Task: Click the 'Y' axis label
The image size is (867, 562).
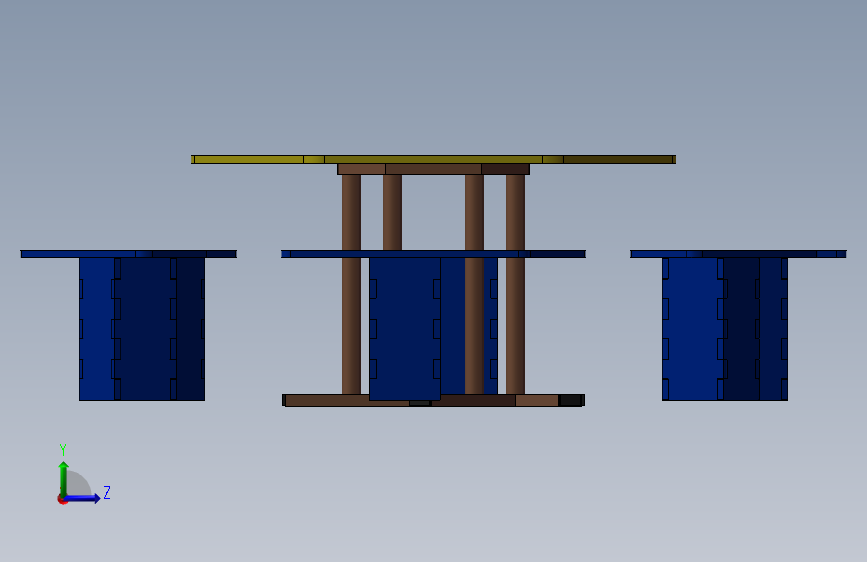Action: coord(63,449)
